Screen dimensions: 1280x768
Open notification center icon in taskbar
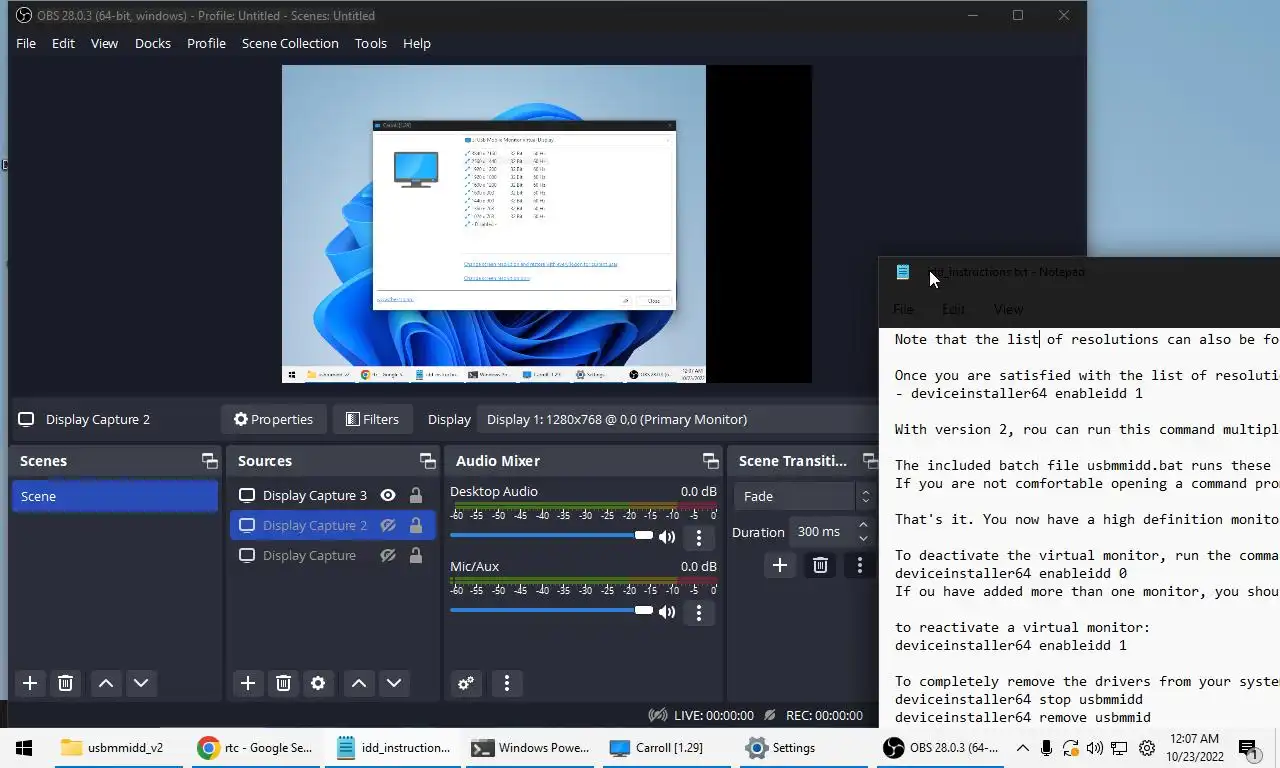pyautogui.click(x=1247, y=748)
